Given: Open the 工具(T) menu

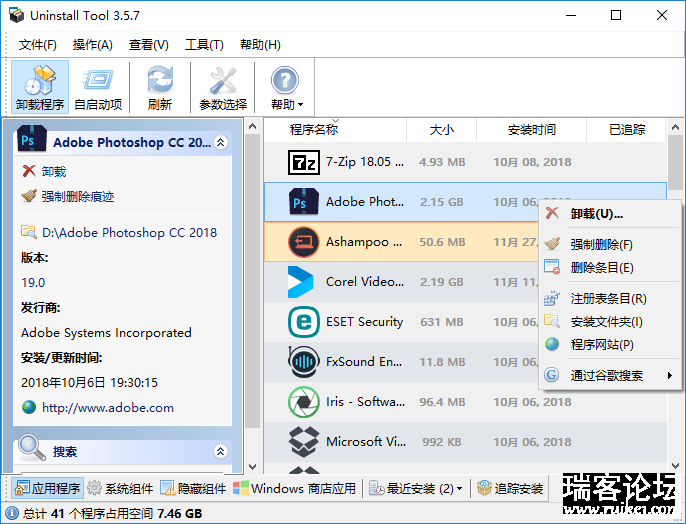Looking at the screenshot, I should pyautogui.click(x=204, y=45).
